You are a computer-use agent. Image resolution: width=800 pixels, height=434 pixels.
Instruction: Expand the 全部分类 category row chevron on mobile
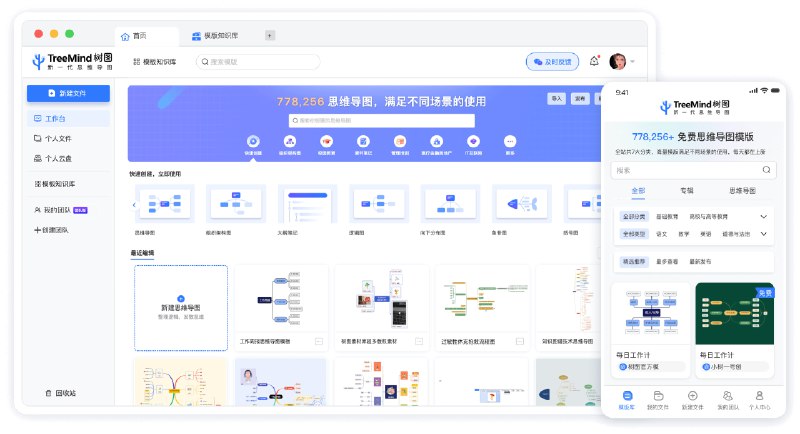(x=764, y=216)
